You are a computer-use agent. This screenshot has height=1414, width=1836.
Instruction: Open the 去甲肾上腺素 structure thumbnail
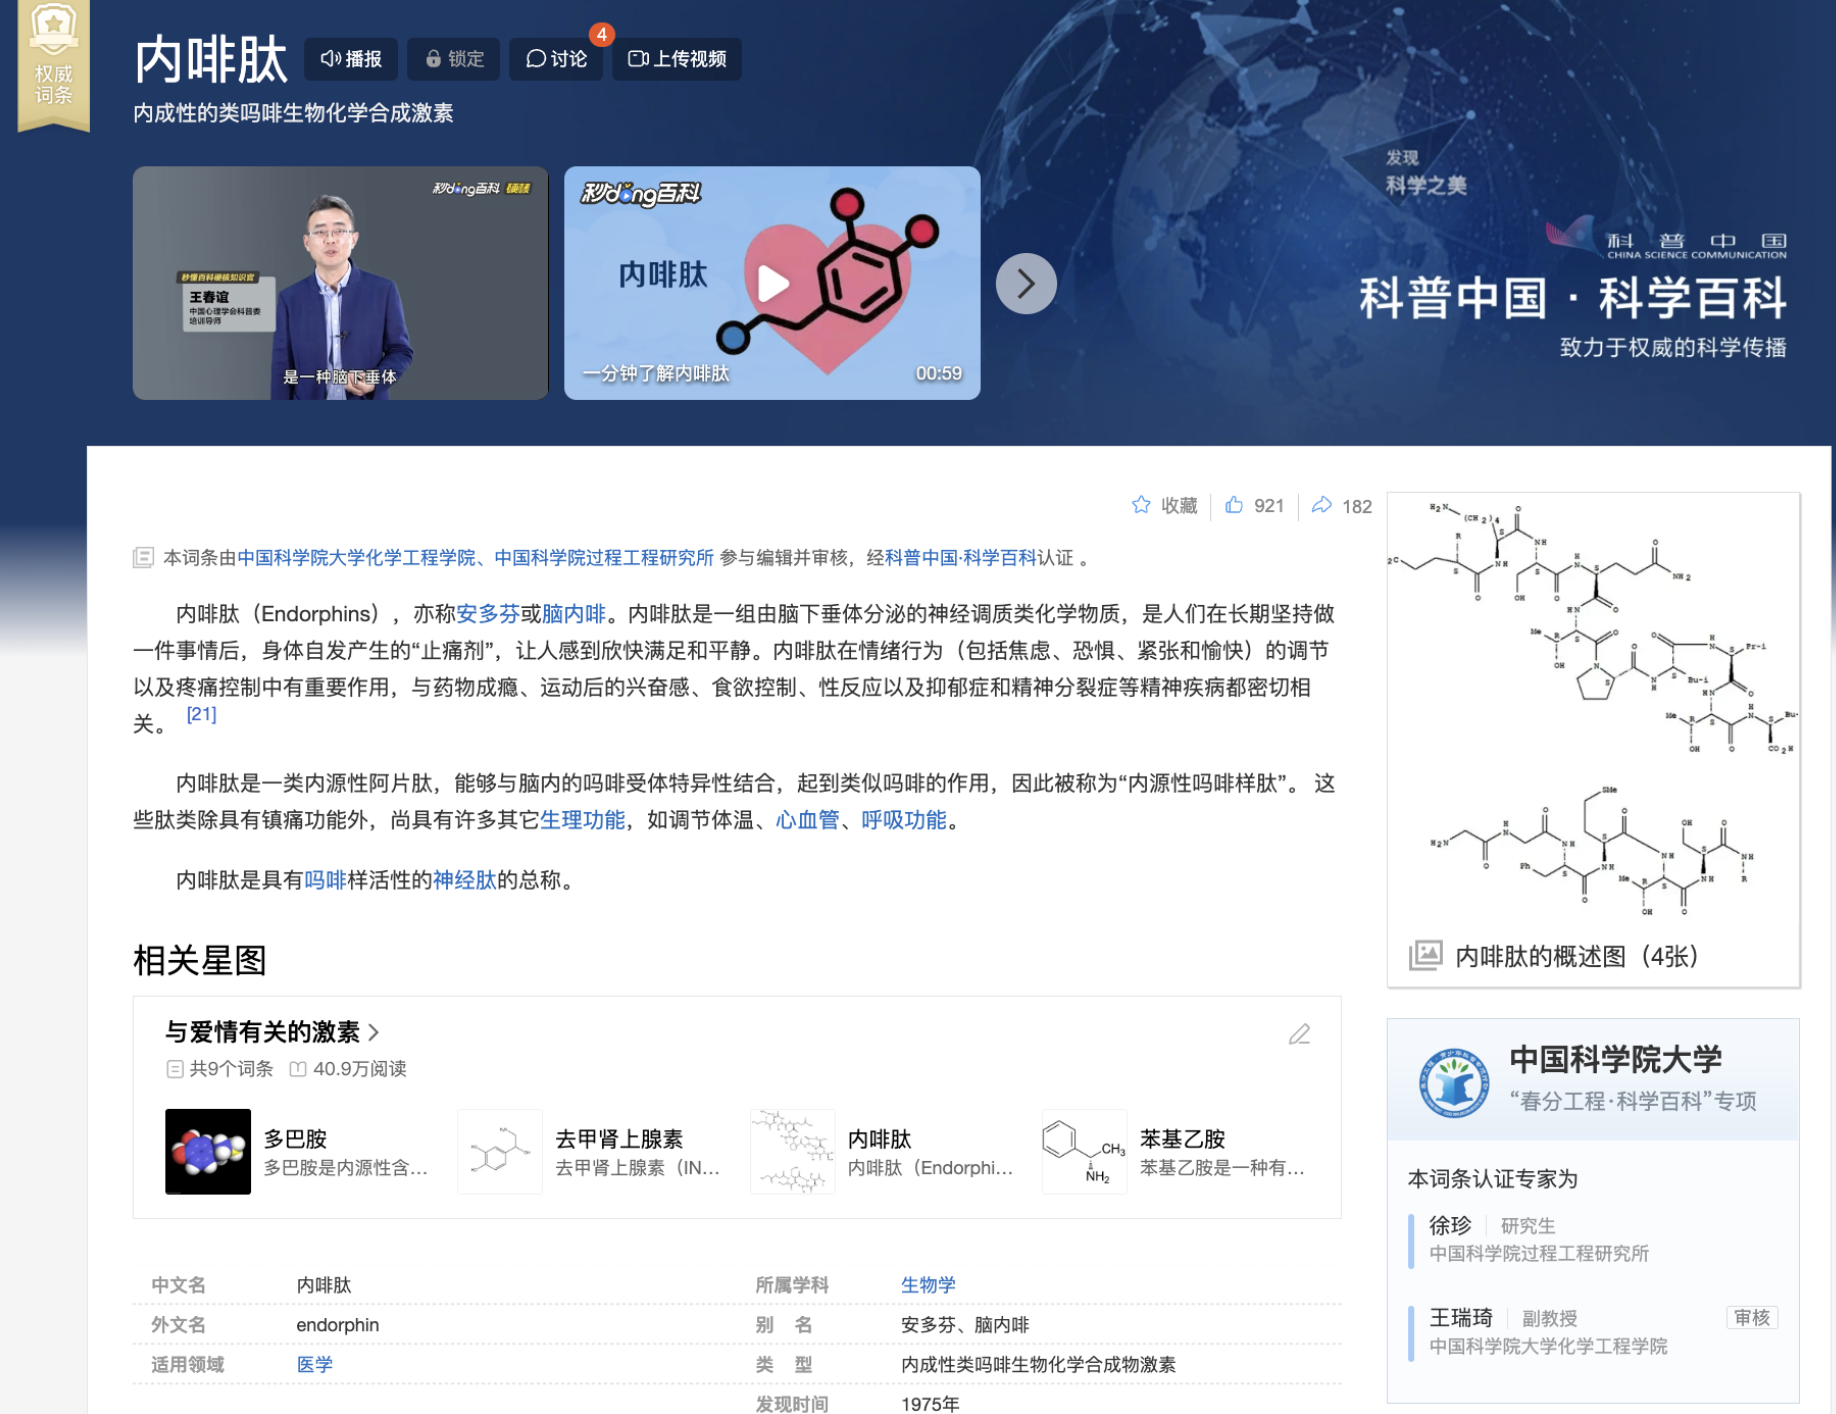click(x=500, y=1151)
